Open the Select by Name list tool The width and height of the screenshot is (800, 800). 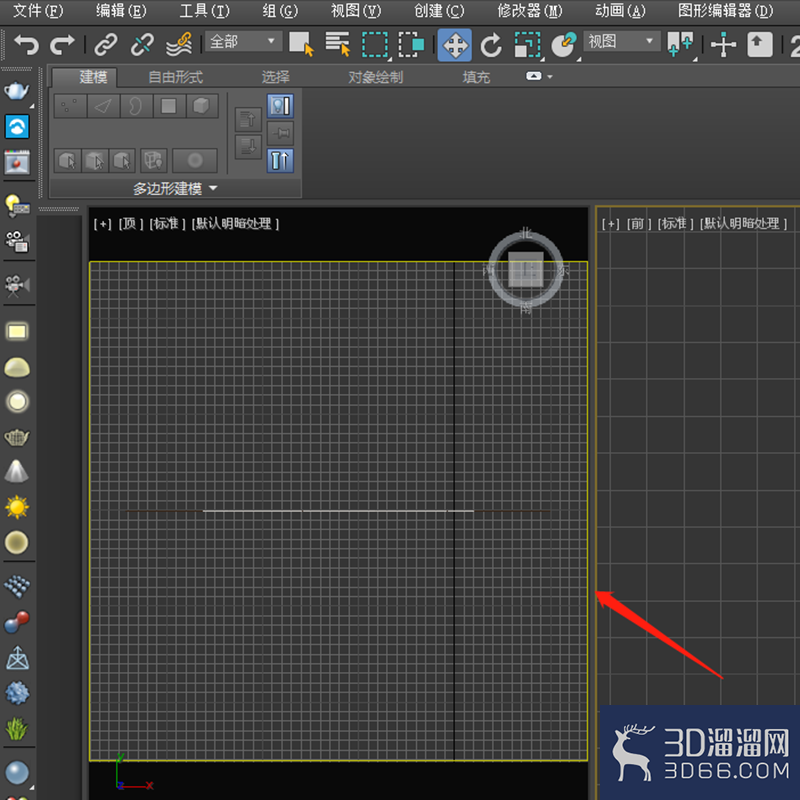[338, 44]
